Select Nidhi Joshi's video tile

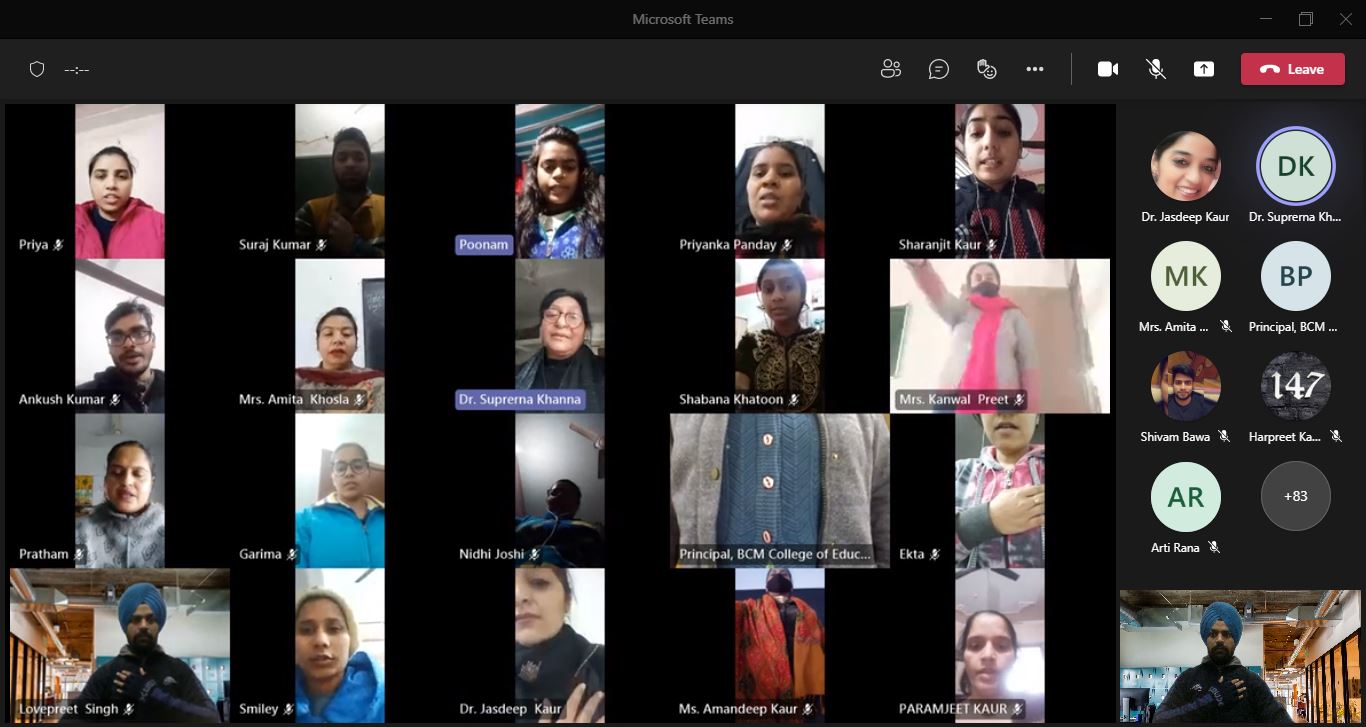click(x=560, y=491)
